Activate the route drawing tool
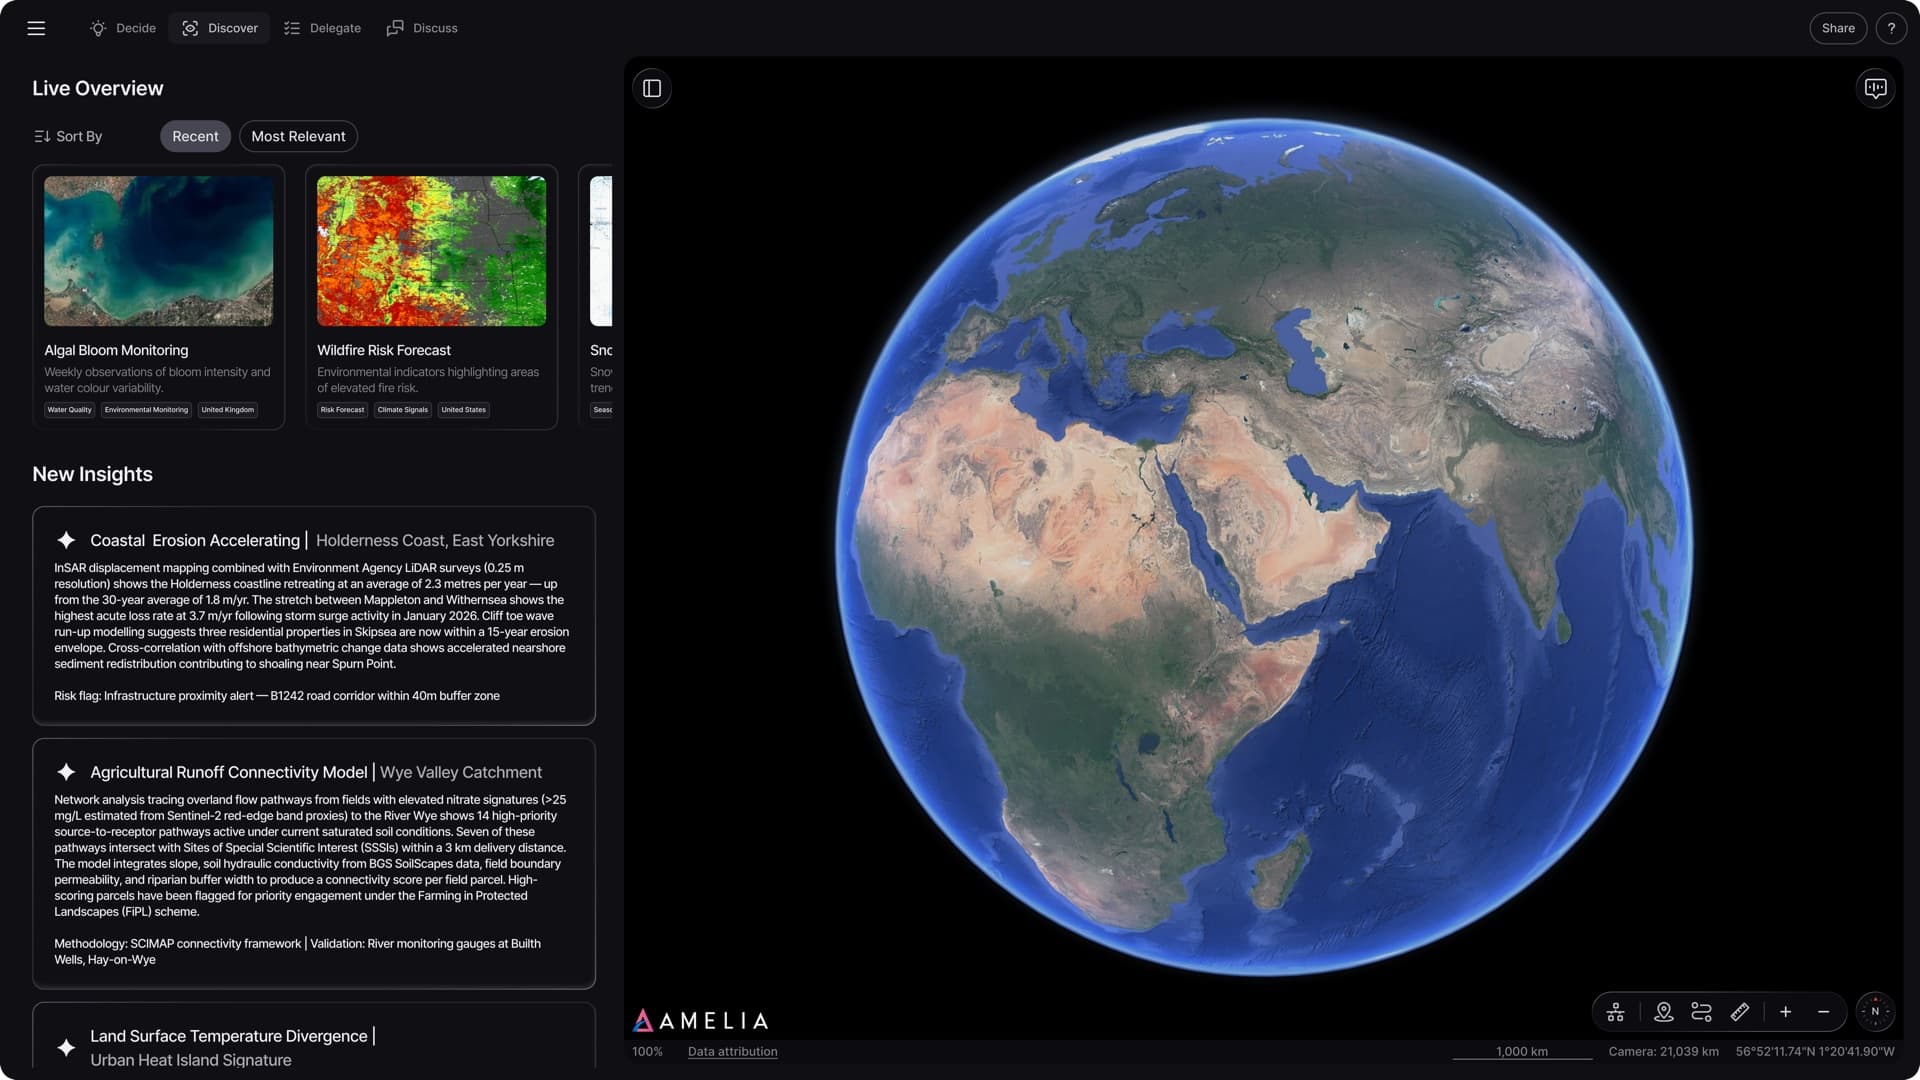This screenshot has width=1920, height=1080. [1701, 1012]
